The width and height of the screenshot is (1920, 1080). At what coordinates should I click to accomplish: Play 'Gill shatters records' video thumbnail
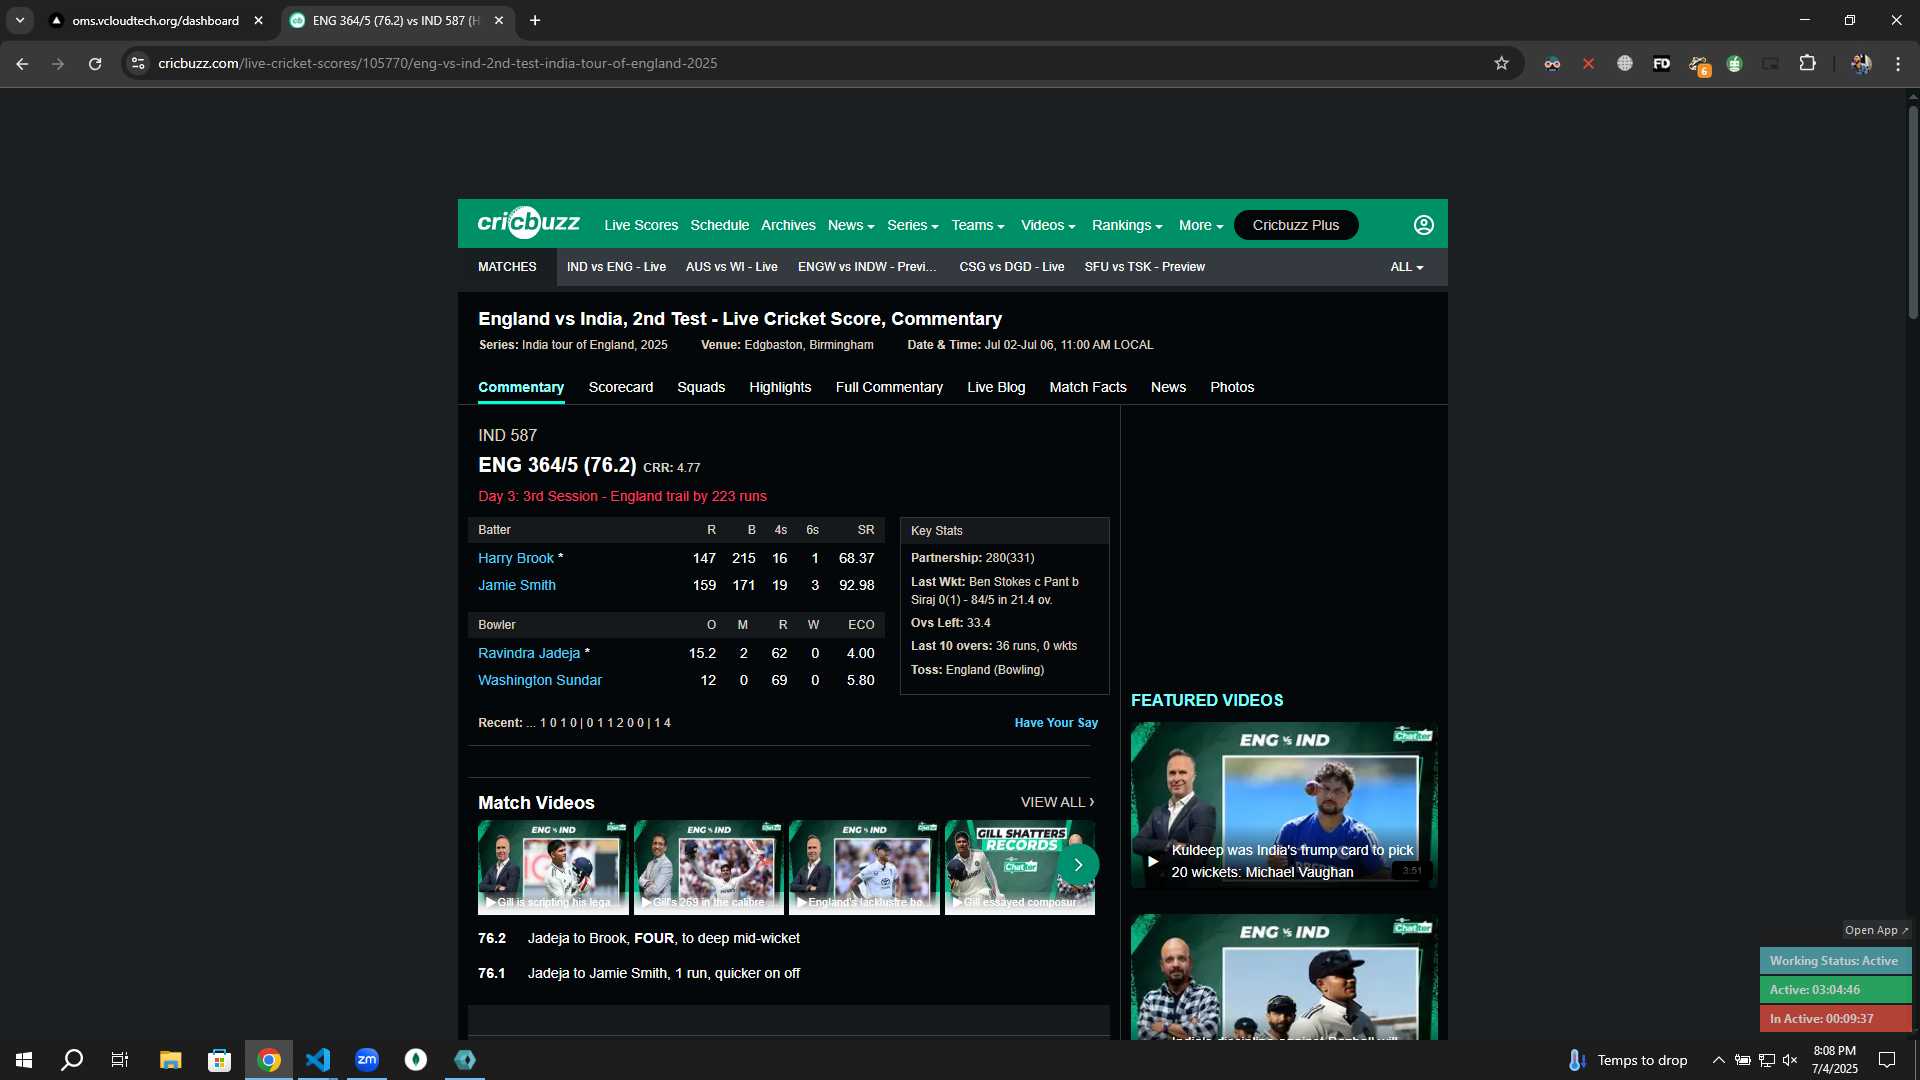[1019, 867]
